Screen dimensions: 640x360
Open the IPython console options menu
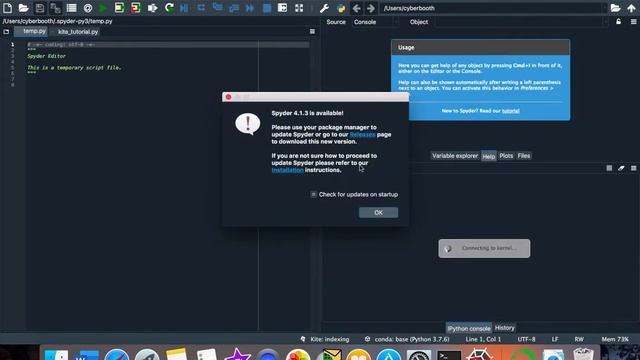[633, 168]
